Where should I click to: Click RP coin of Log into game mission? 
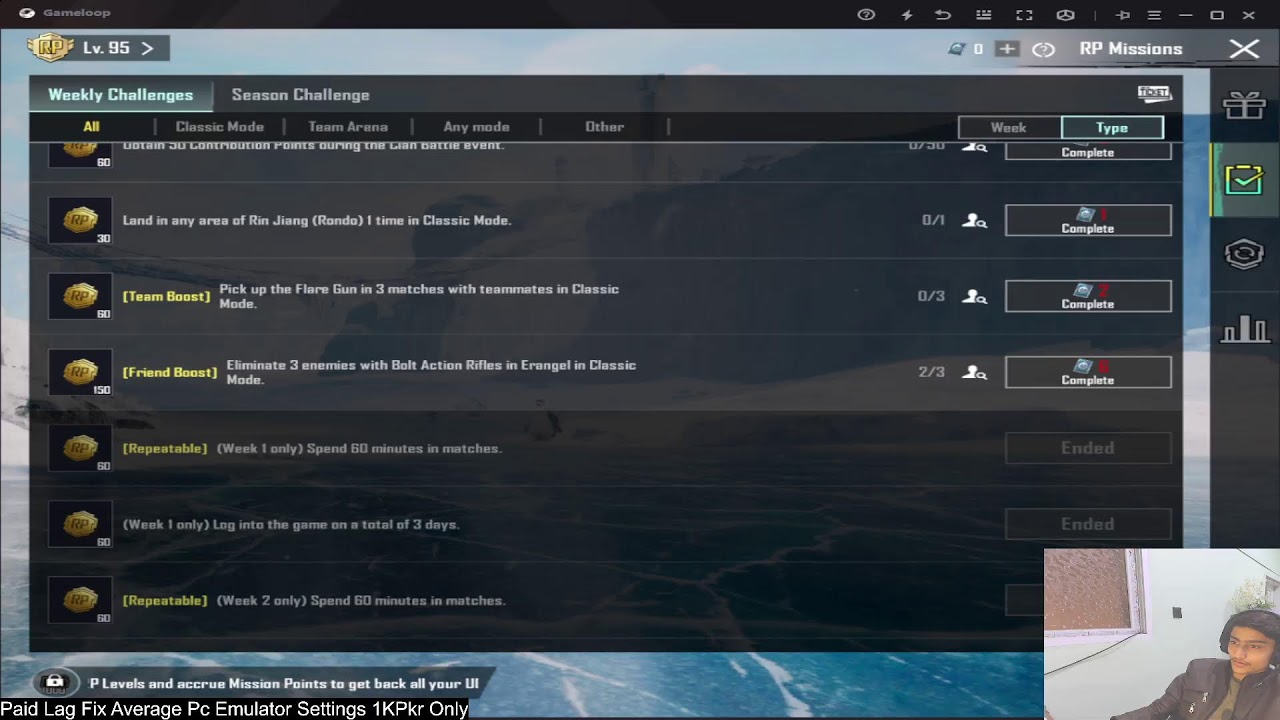[80, 524]
